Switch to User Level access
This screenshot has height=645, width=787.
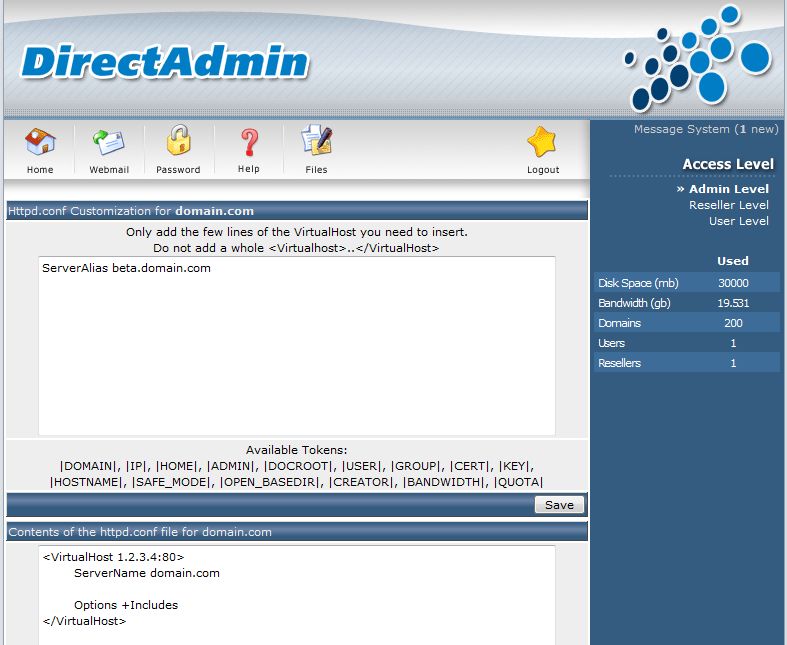coord(738,221)
